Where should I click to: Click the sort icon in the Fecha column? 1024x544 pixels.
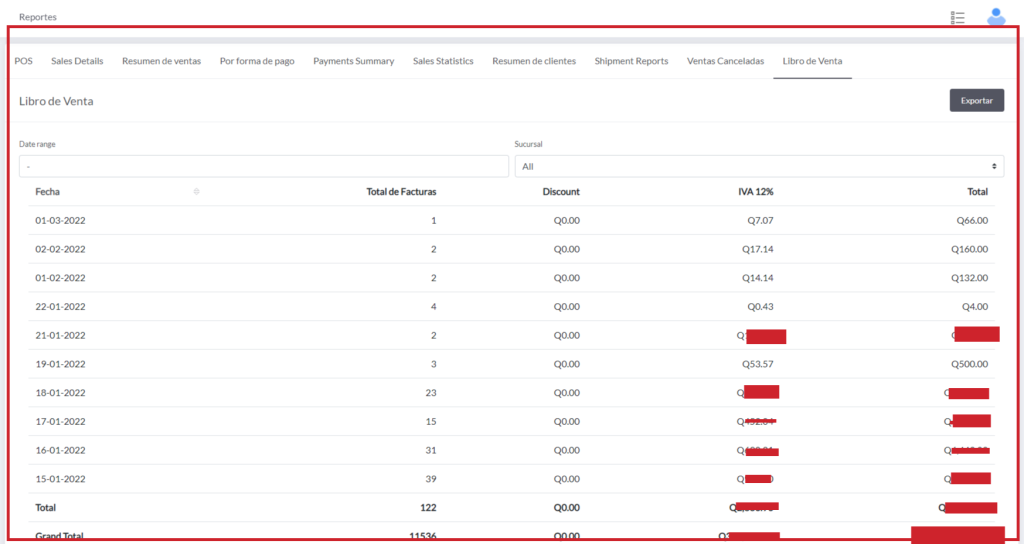click(196, 192)
